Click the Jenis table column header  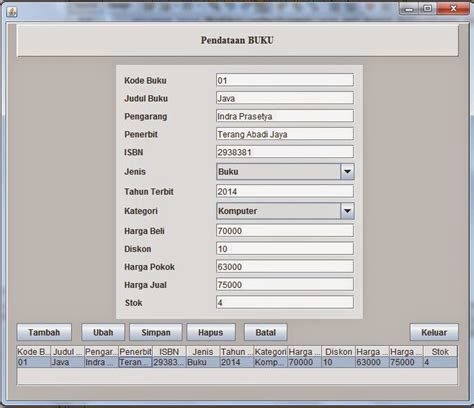(x=203, y=352)
